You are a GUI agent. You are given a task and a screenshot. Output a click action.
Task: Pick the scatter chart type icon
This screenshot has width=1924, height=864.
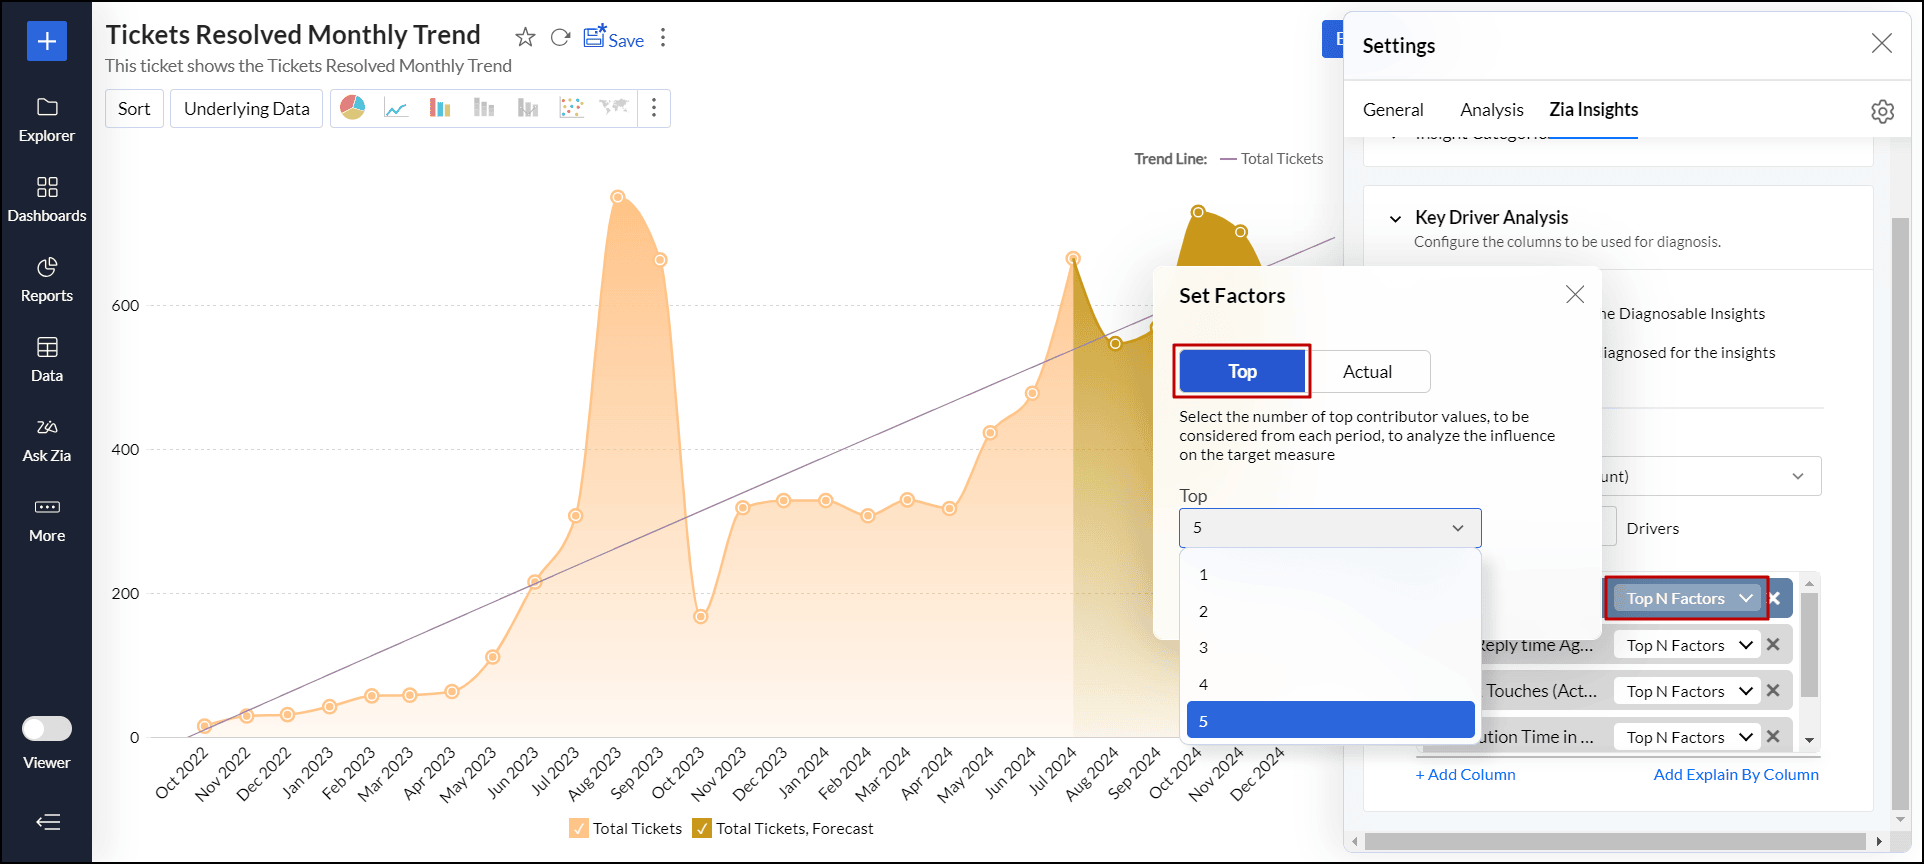(x=571, y=108)
